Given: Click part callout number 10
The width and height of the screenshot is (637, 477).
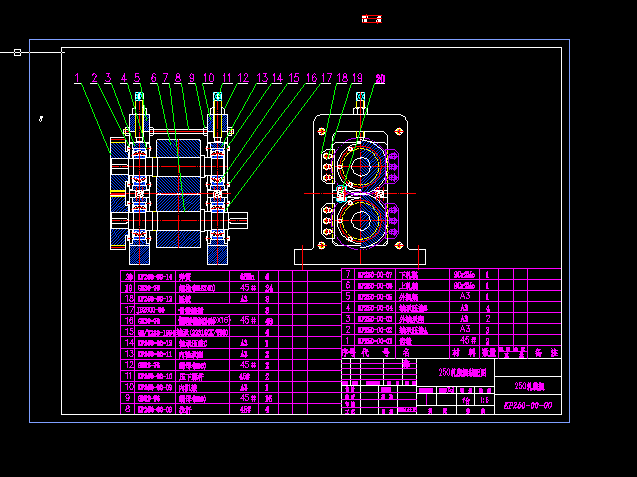Looking at the screenshot, I should [208, 77].
